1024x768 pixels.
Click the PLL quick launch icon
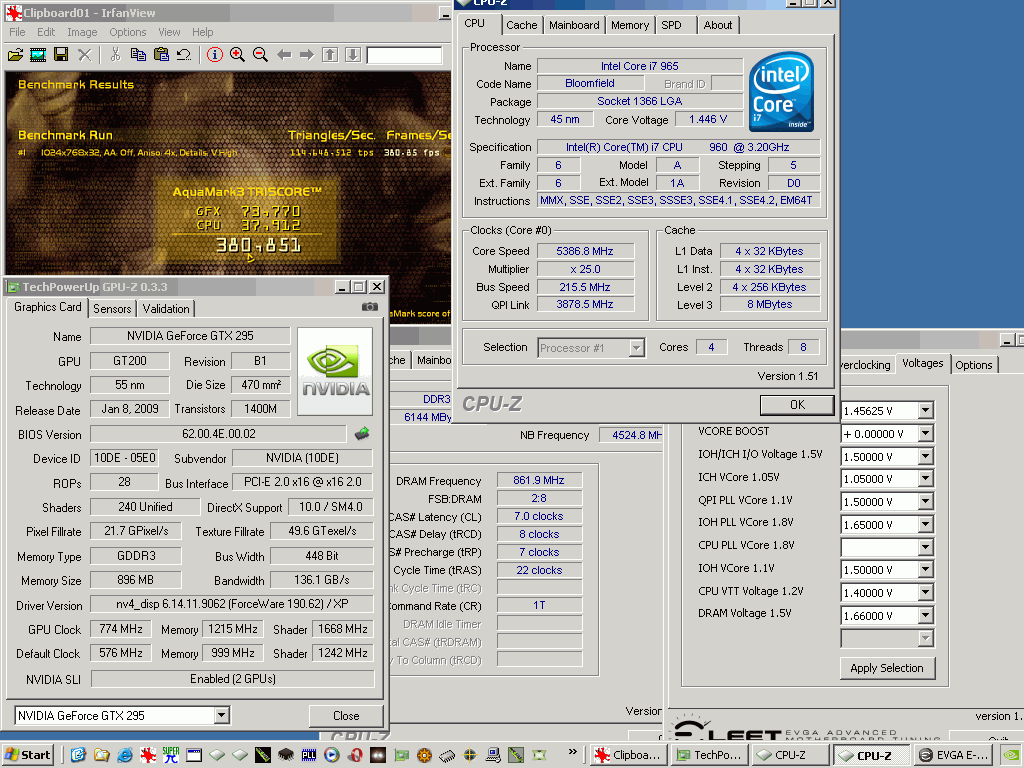pos(309,756)
